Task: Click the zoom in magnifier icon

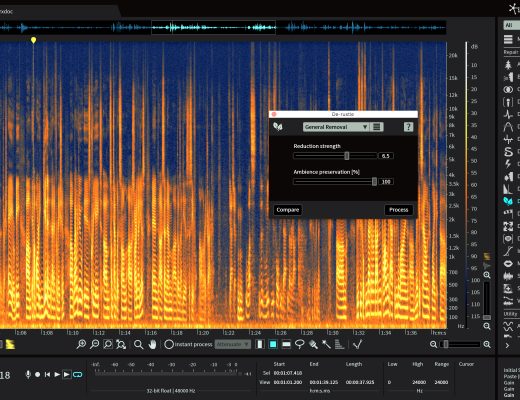Action: pos(81,344)
